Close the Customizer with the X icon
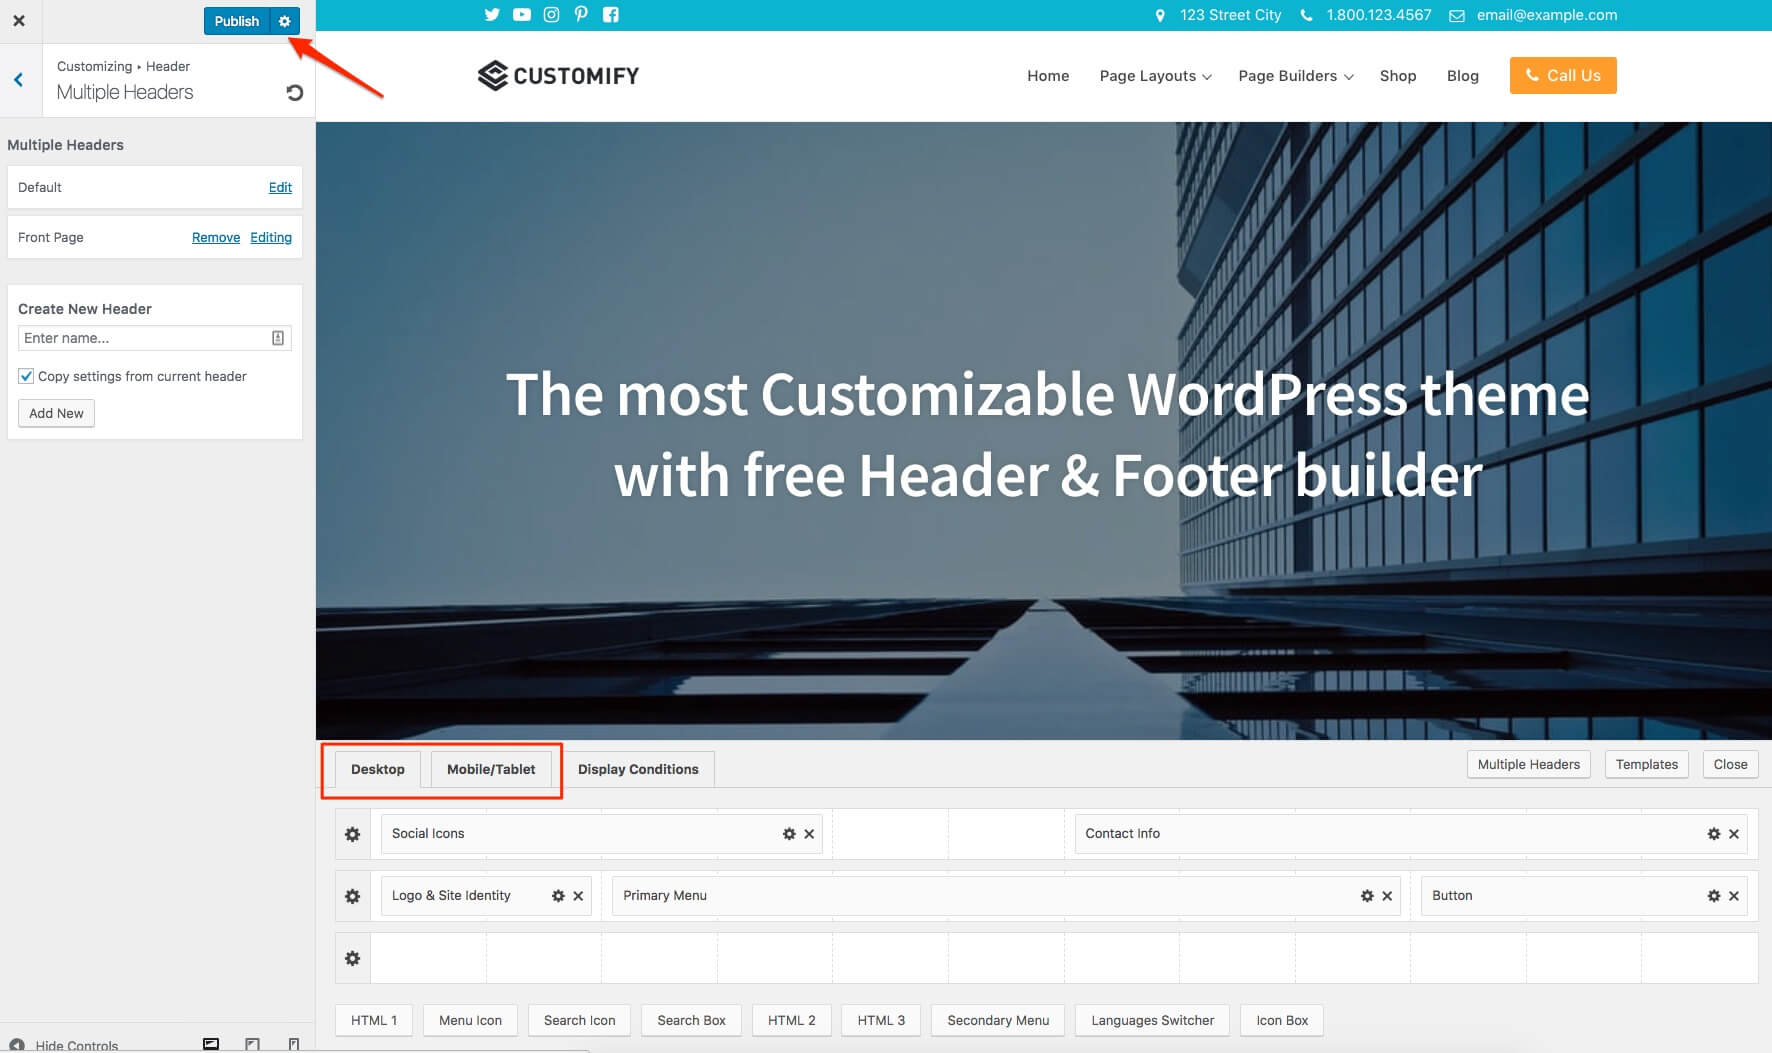This screenshot has width=1772, height=1053. 19,20
